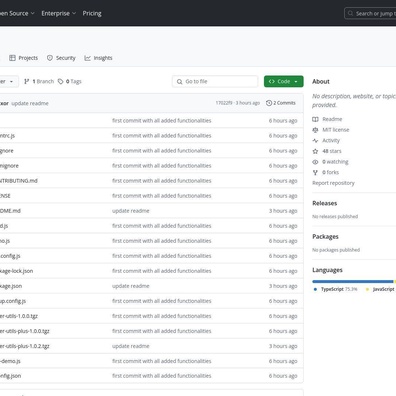Open the .npmignore file entry
The width and height of the screenshot is (396, 396).
point(9,166)
